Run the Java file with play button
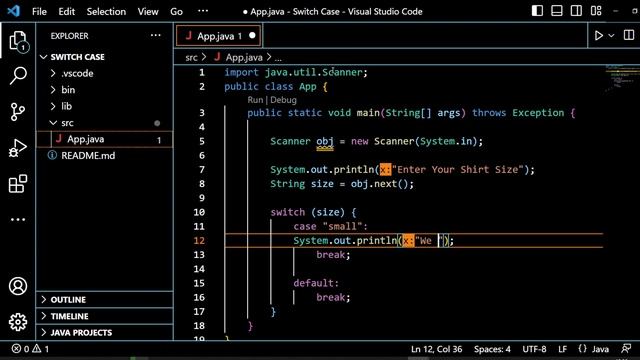The image size is (640, 360). click(x=599, y=36)
